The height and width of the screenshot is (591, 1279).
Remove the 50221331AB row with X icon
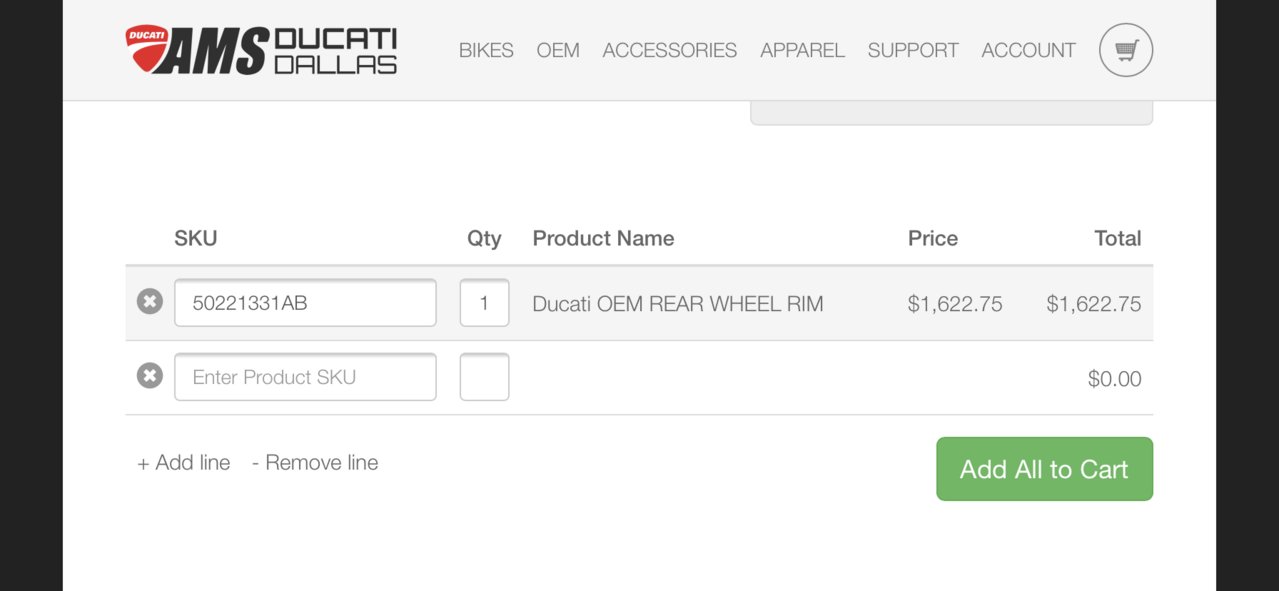150,301
